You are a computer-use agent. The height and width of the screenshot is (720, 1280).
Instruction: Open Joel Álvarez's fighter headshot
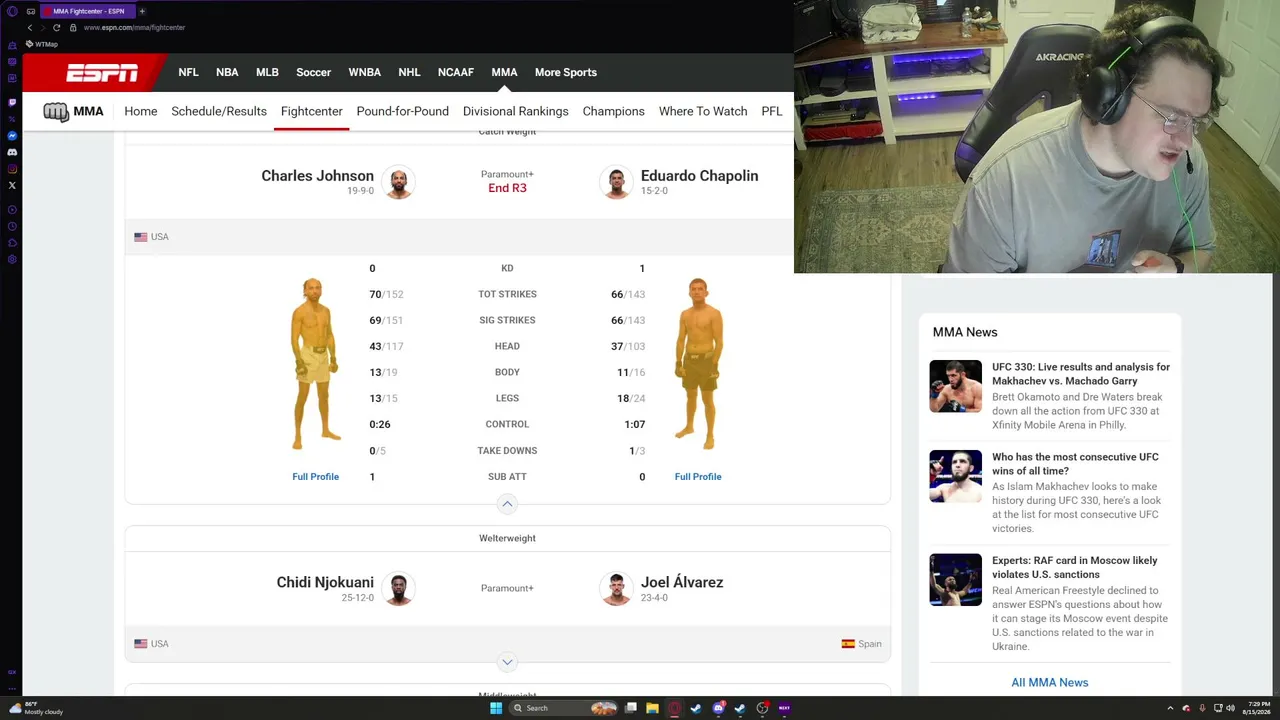[616, 589]
